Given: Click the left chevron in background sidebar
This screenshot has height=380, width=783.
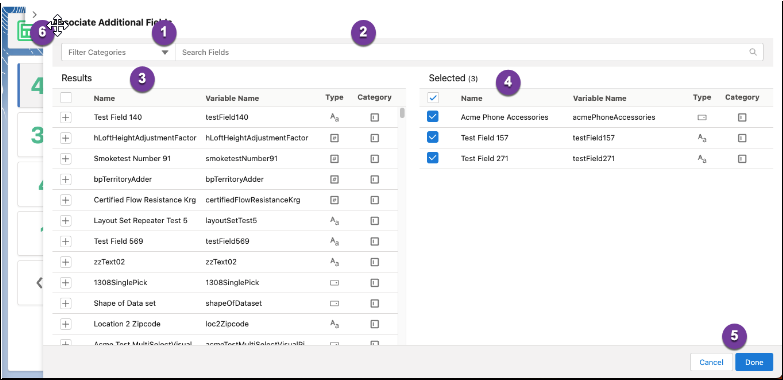Looking at the screenshot, I should click(39, 283).
